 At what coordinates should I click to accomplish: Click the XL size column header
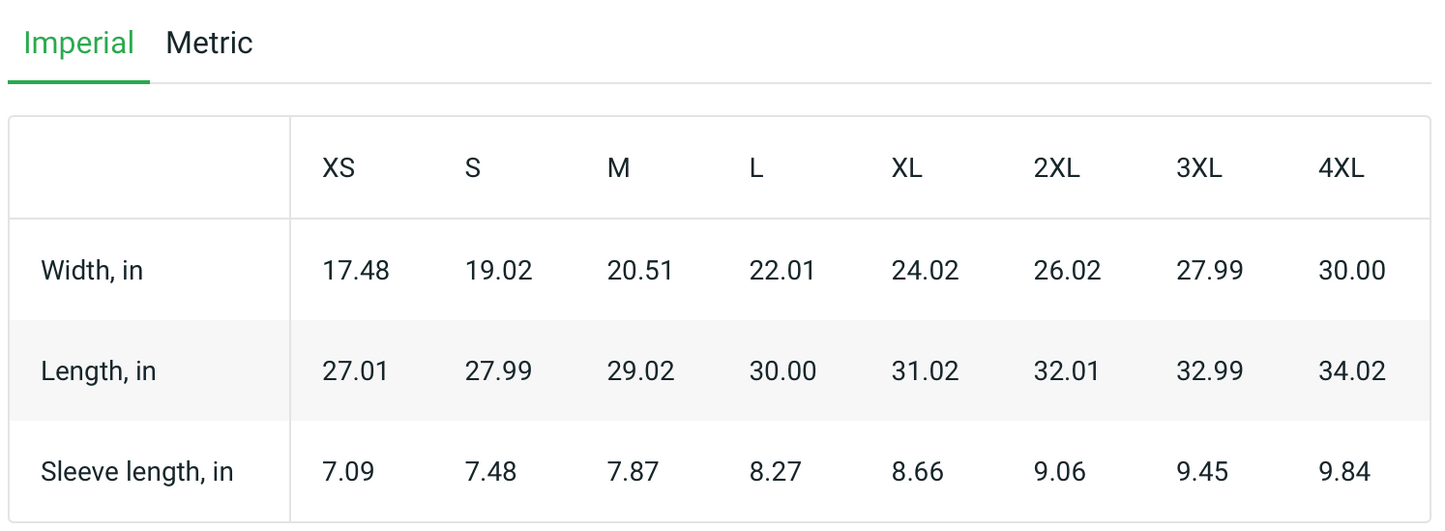click(x=907, y=169)
